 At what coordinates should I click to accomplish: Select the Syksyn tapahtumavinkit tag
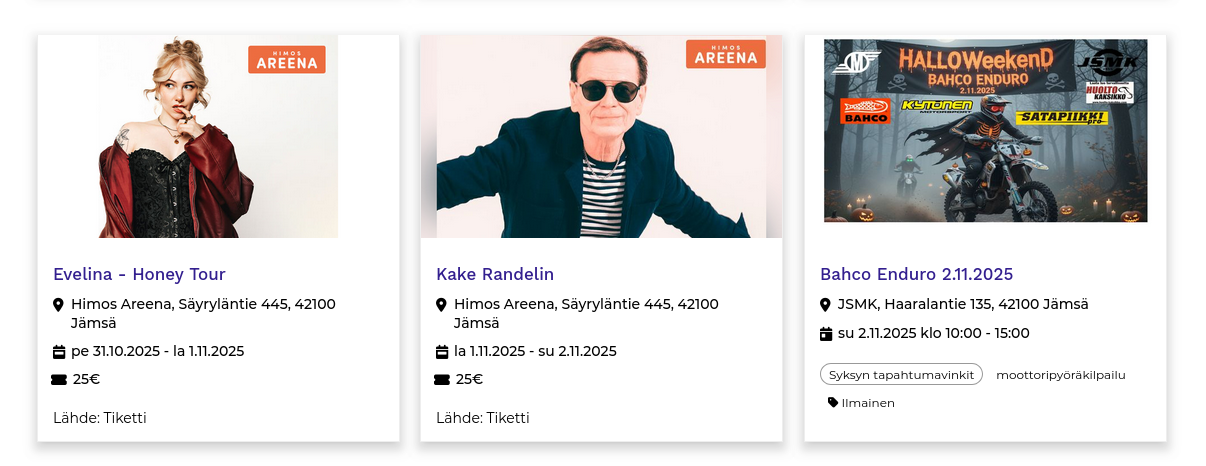pos(901,374)
